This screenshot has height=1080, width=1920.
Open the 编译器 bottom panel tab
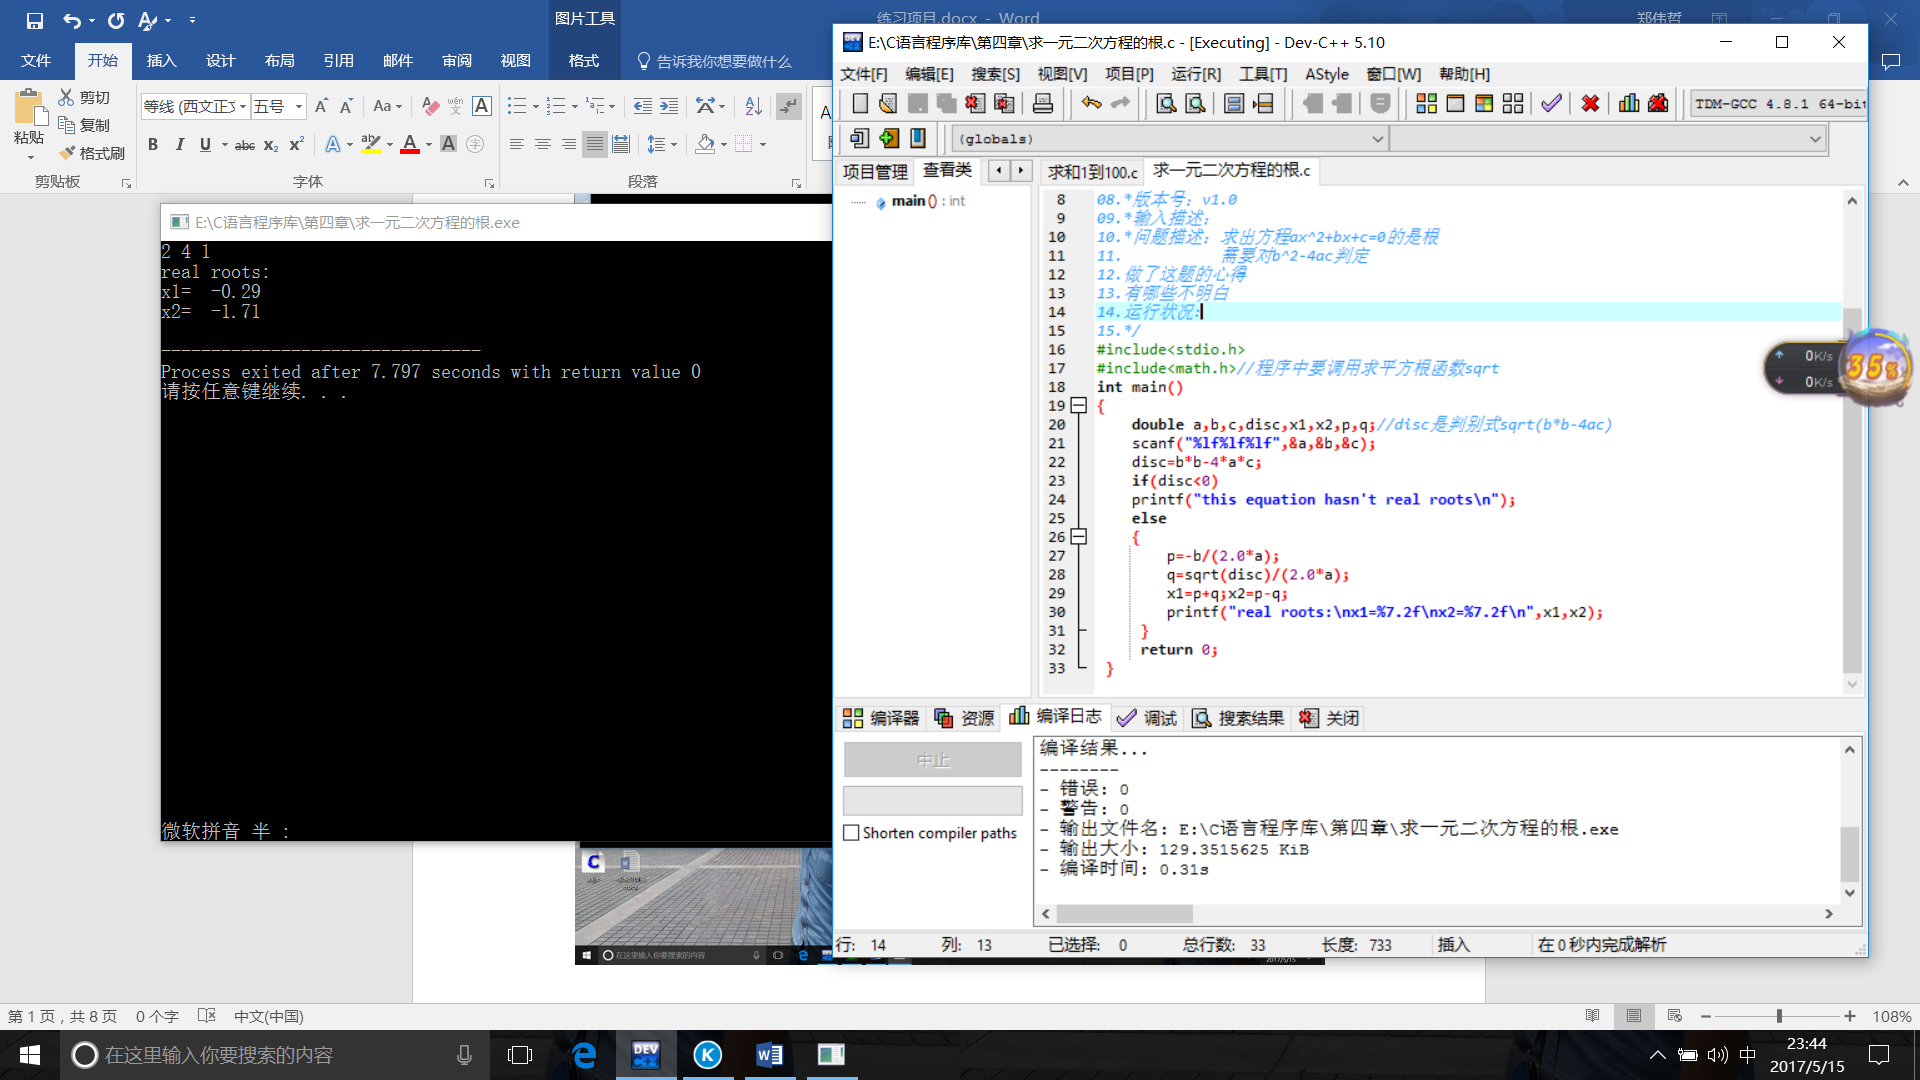coord(881,718)
